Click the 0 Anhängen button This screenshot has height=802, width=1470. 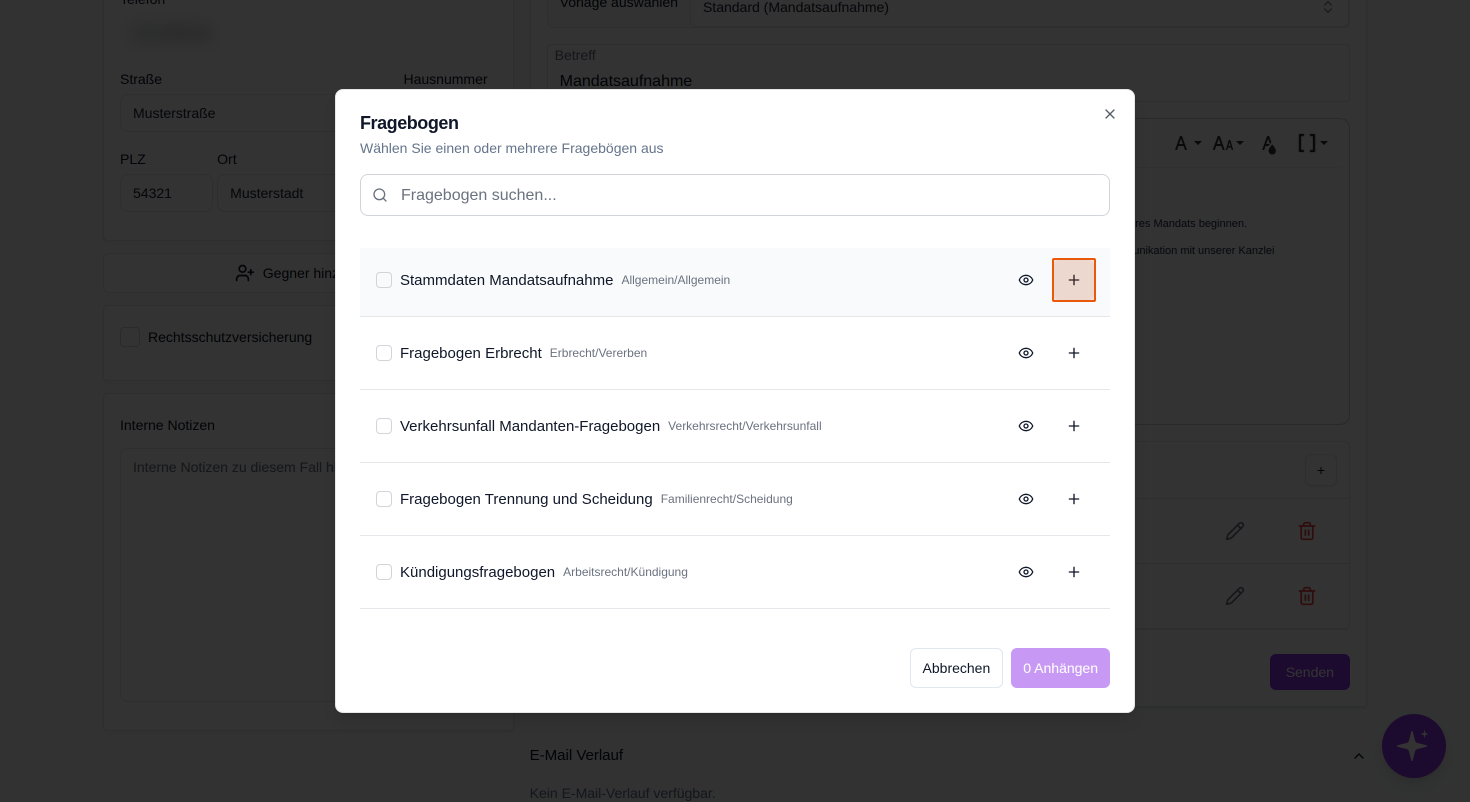1060,668
